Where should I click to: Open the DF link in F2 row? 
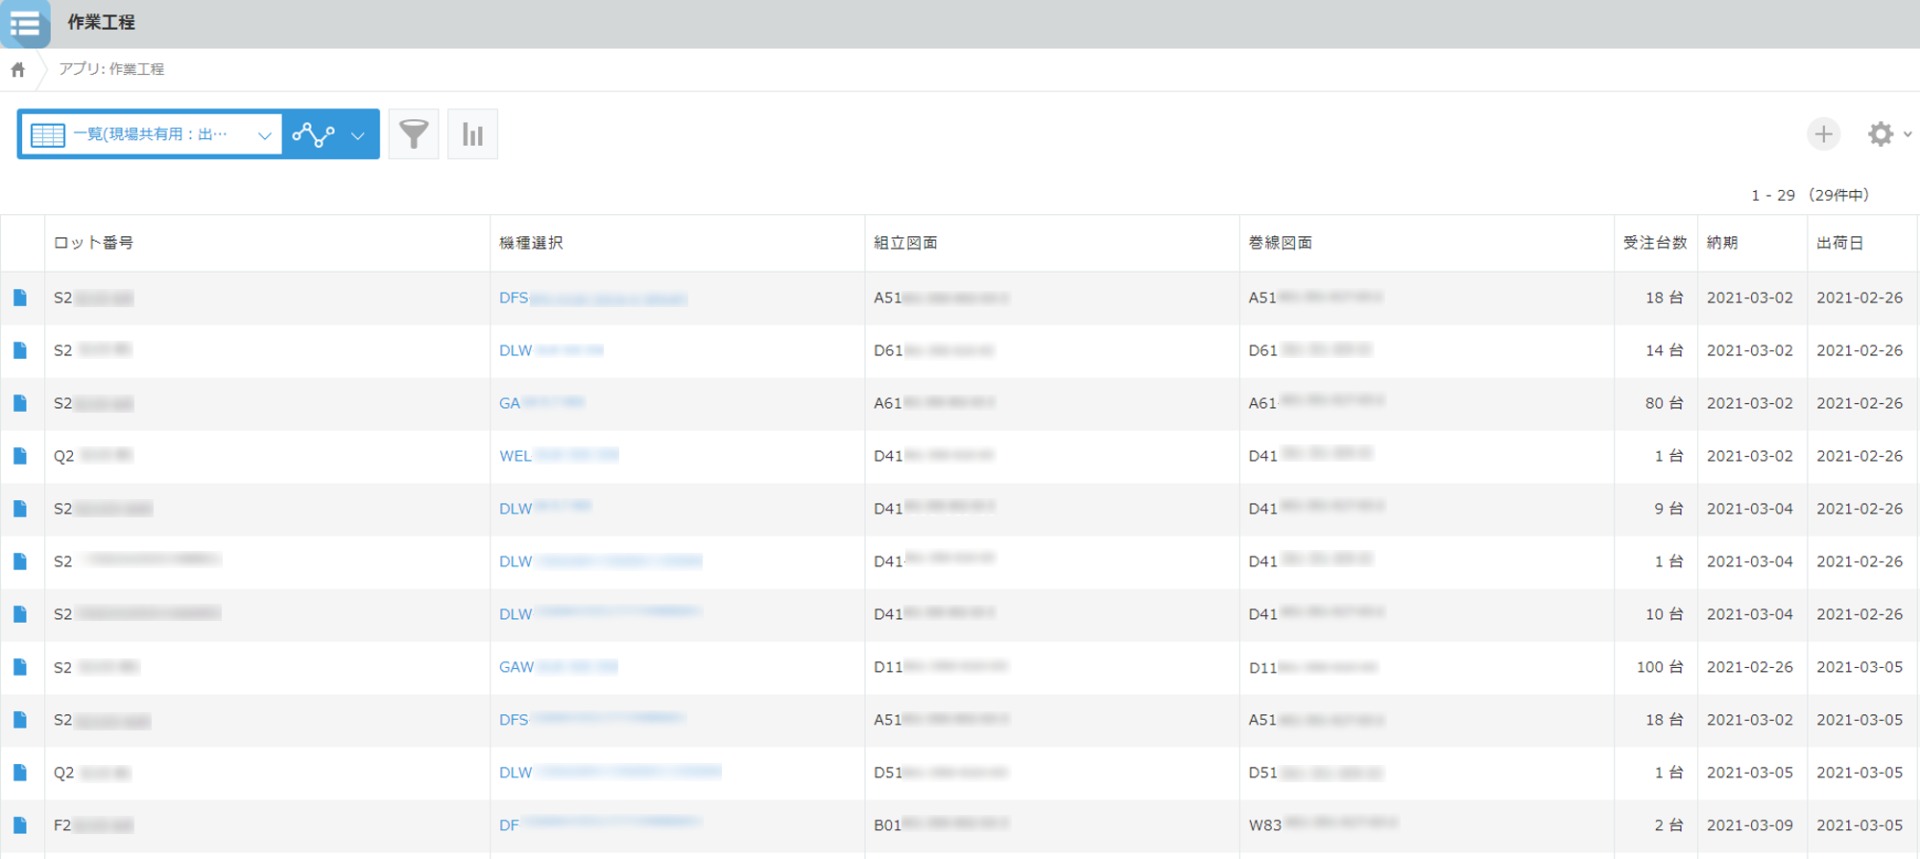pyautogui.click(x=600, y=825)
